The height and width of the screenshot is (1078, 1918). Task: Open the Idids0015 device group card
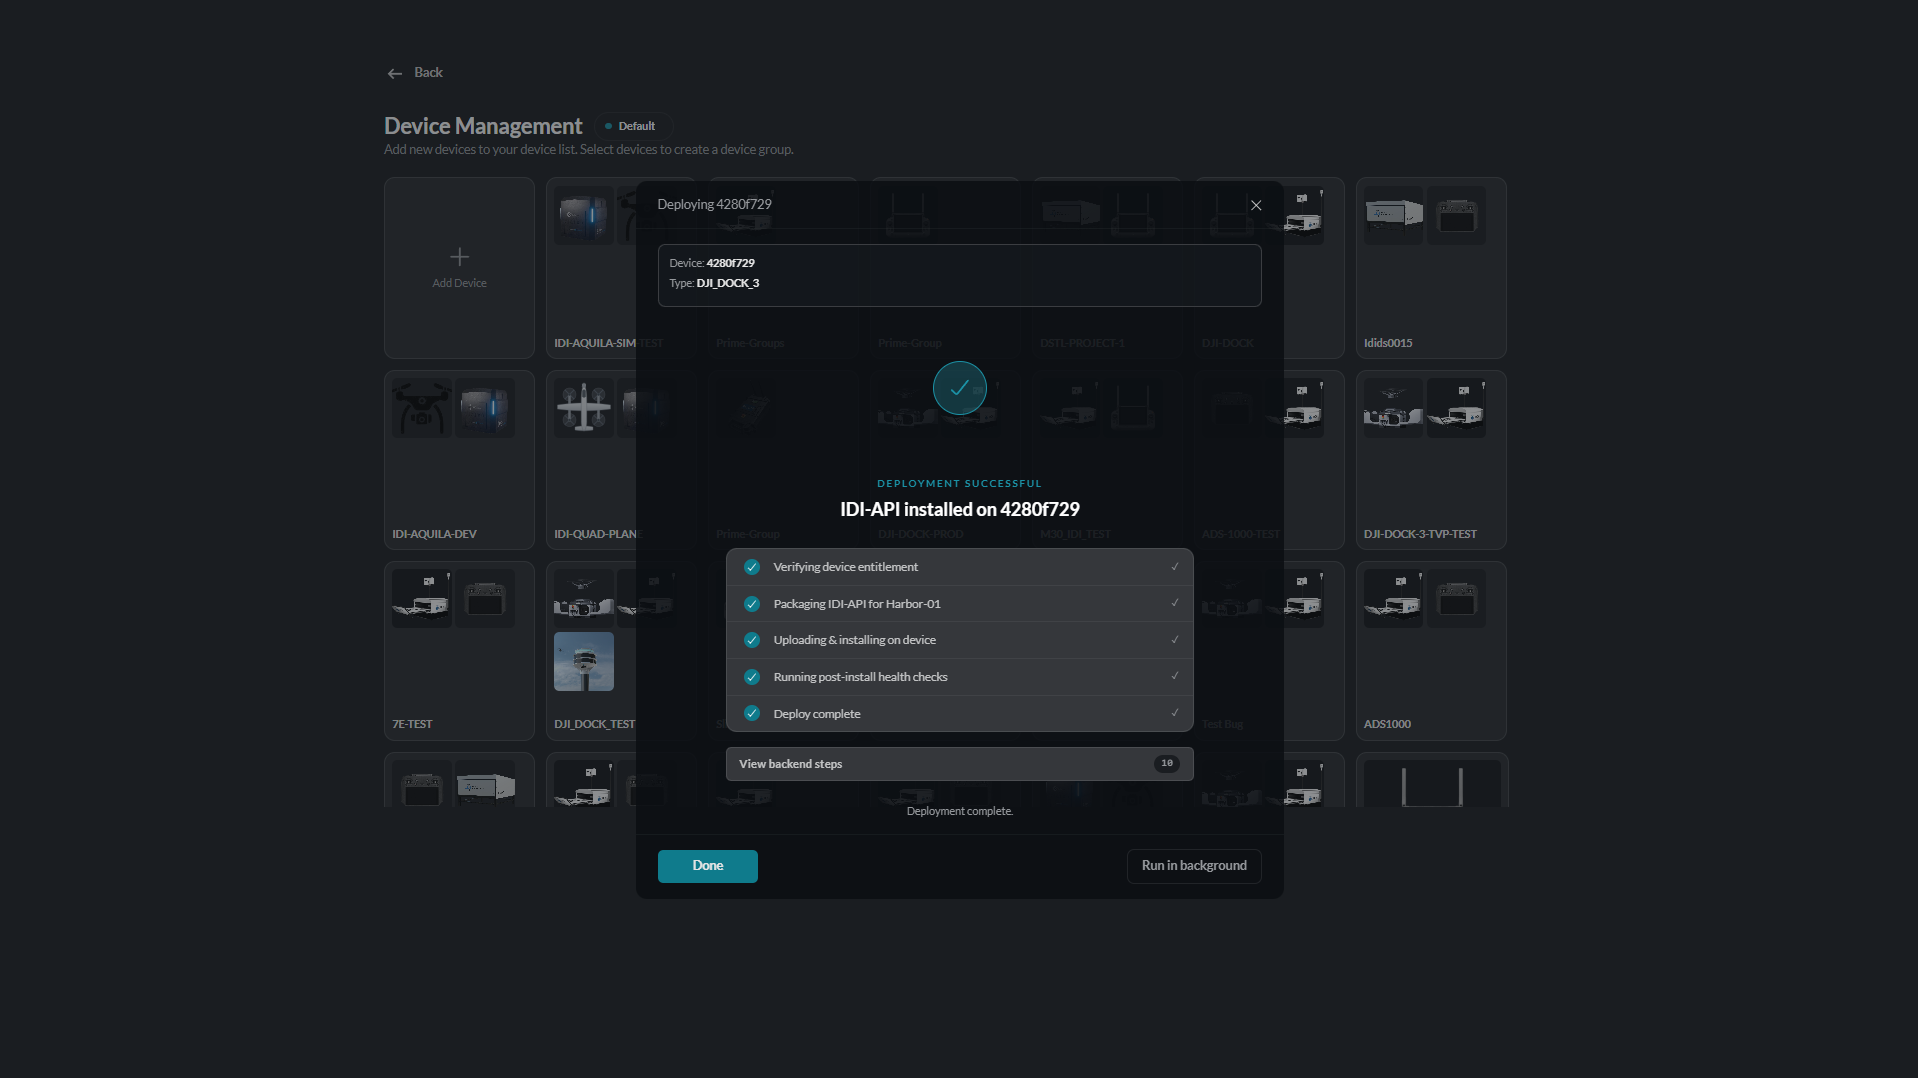point(1431,268)
